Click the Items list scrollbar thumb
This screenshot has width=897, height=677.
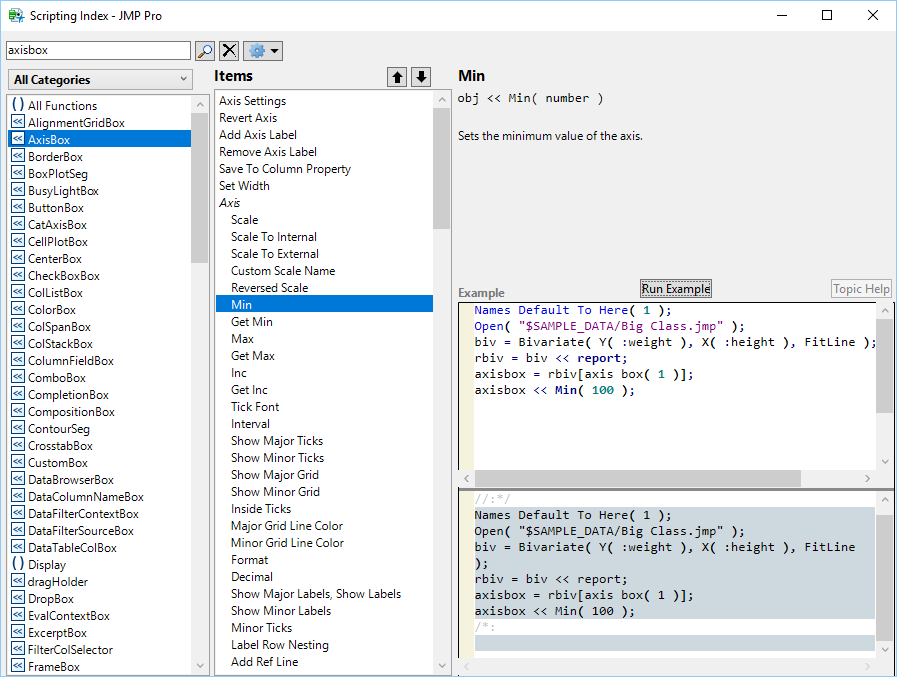click(x=442, y=168)
